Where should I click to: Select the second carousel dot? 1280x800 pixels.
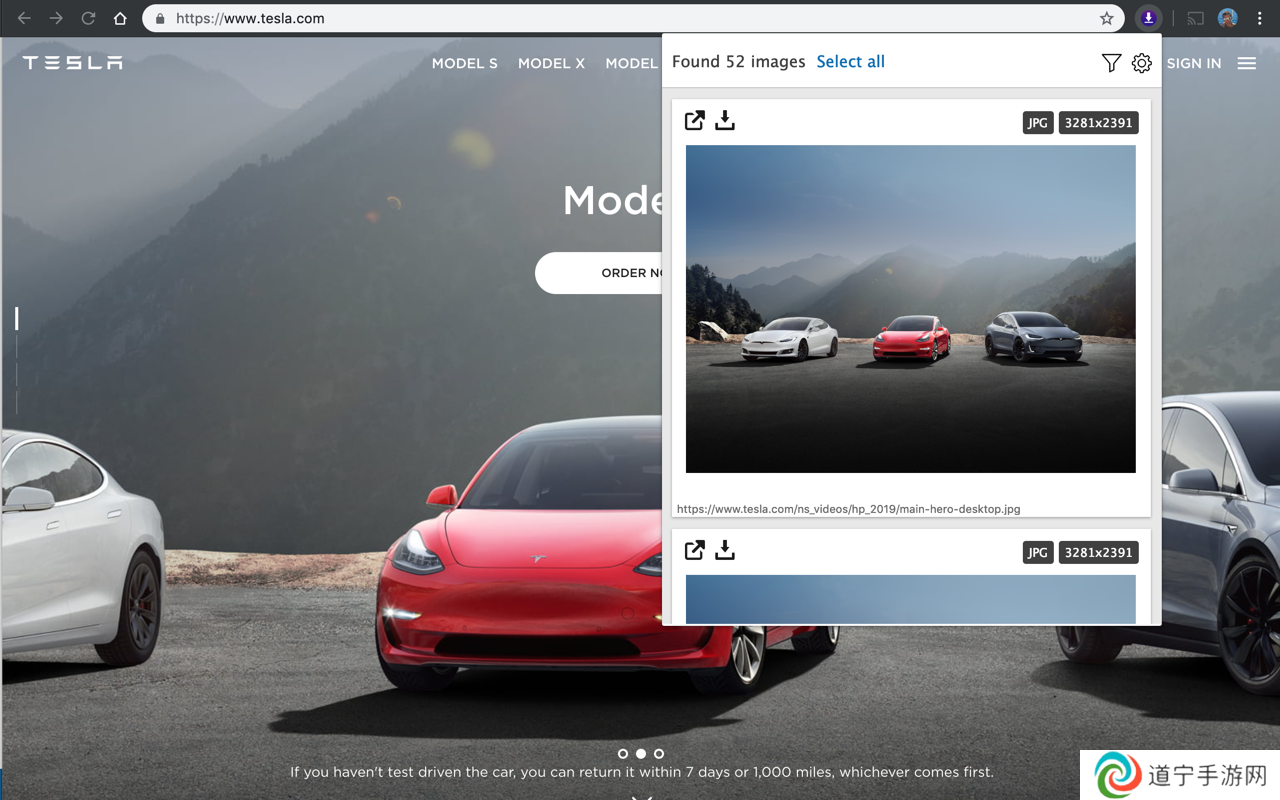641,753
